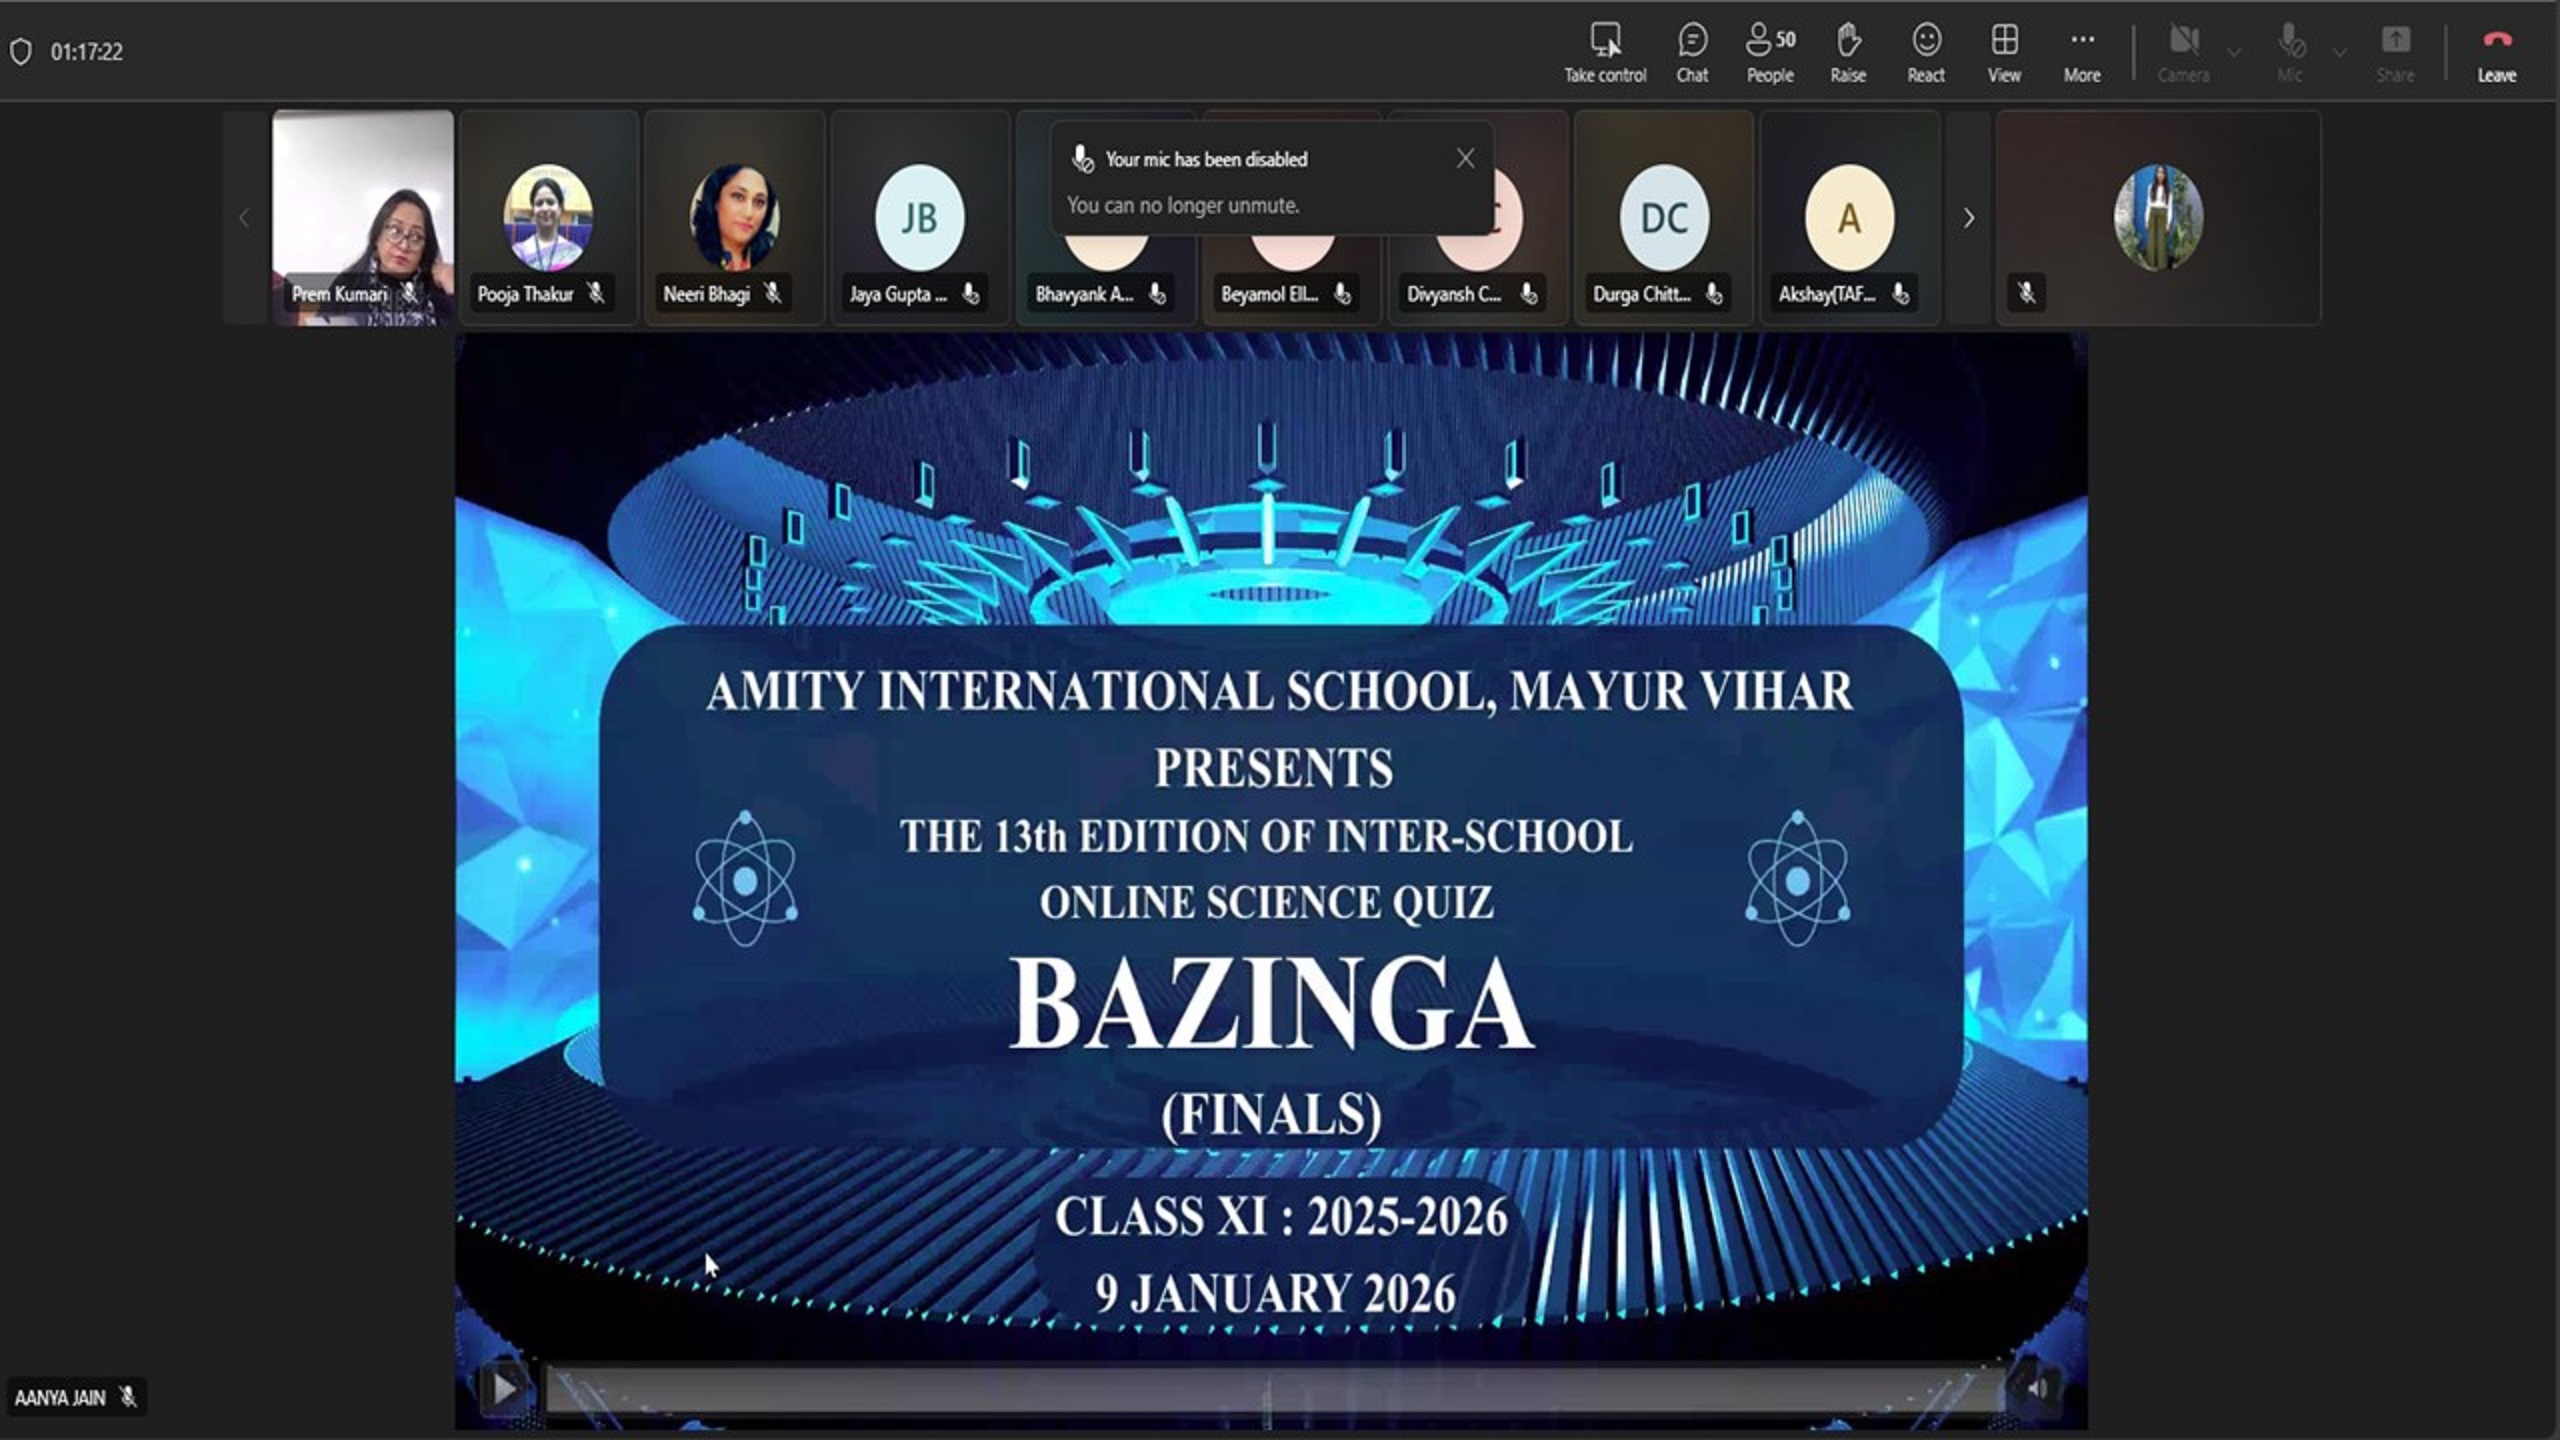
Task: Dismiss the mic disabled notification
Action: pyautogui.click(x=1465, y=158)
